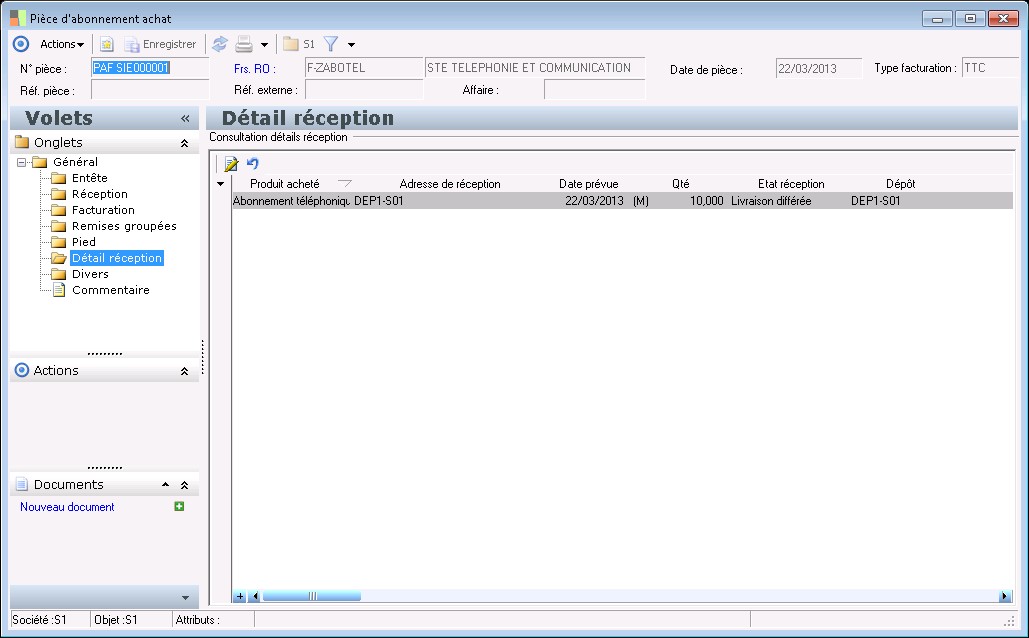Viewport: 1029px width, 638px height.
Task: Click the filter funnel icon
Action: tap(331, 44)
